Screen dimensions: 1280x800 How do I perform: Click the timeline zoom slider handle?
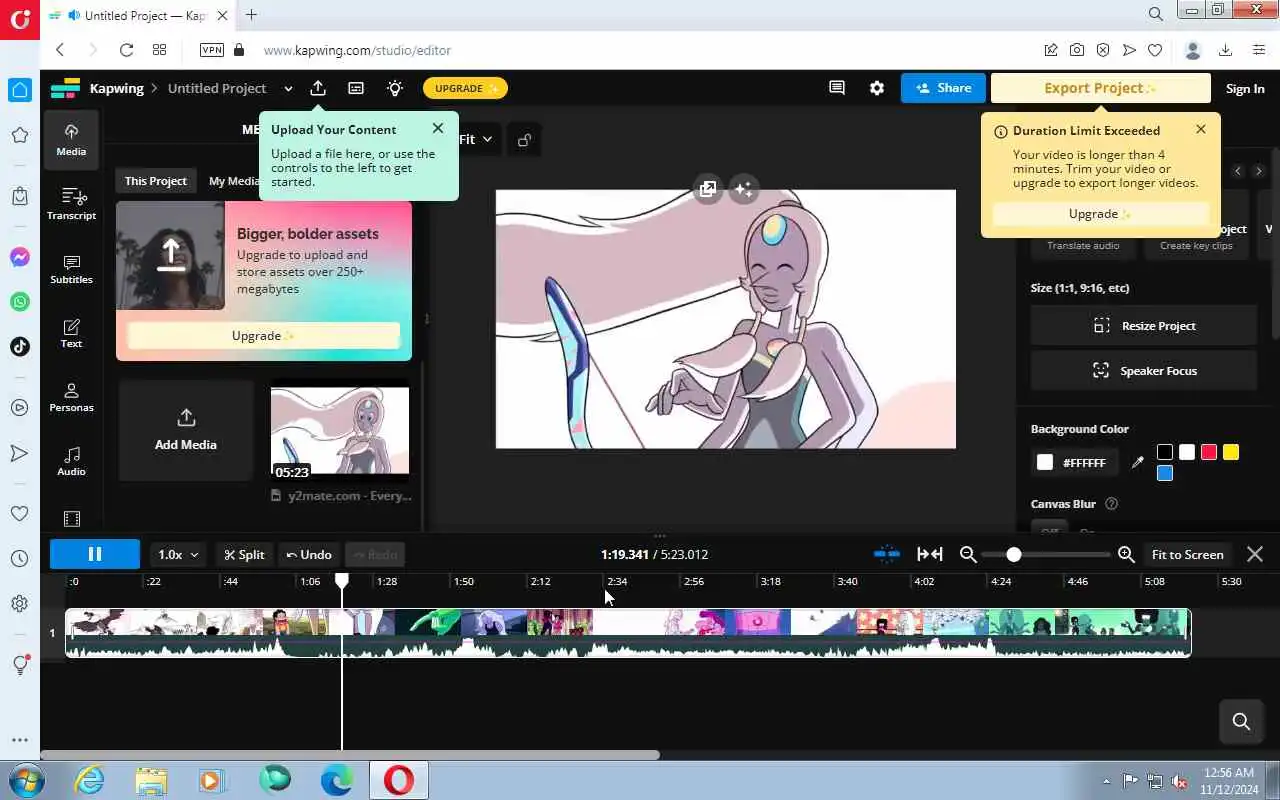pos(1014,554)
